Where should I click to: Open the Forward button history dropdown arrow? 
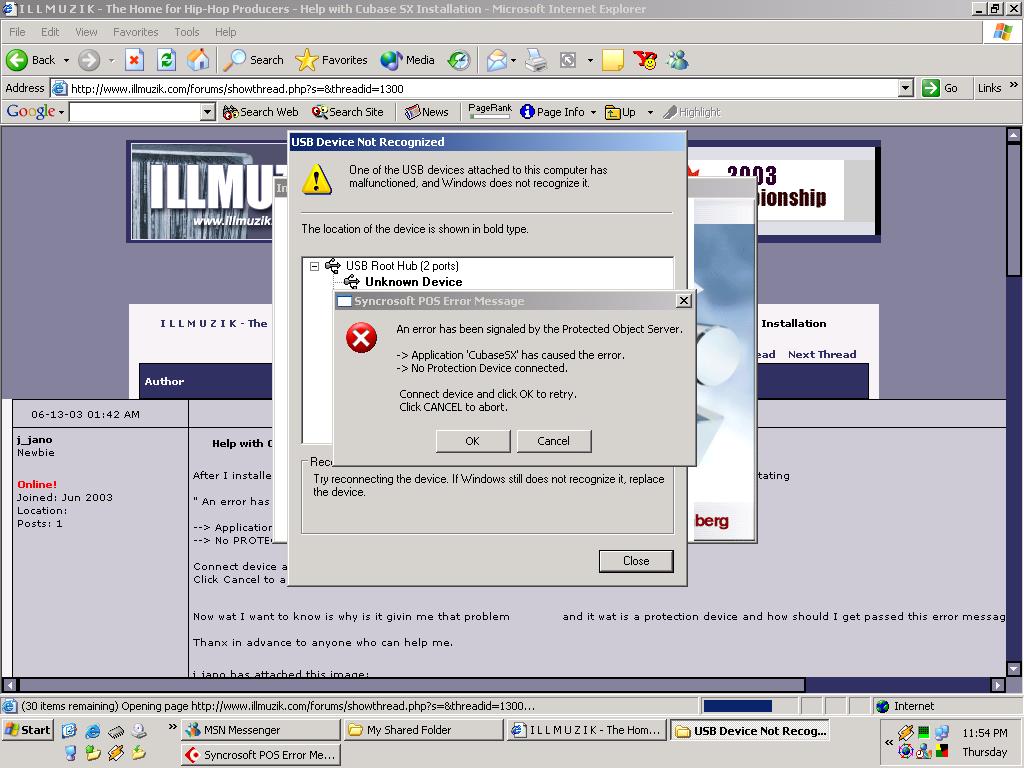pyautogui.click(x=111, y=60)
